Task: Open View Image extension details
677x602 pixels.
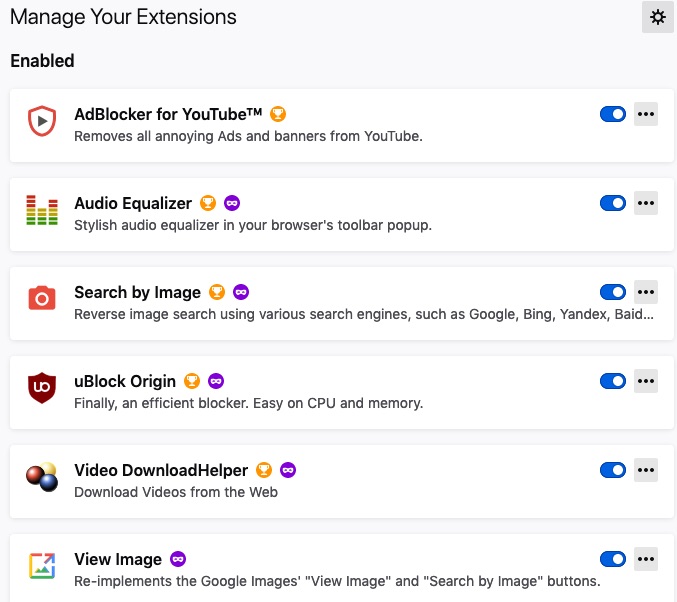Action: coord(118,559)
